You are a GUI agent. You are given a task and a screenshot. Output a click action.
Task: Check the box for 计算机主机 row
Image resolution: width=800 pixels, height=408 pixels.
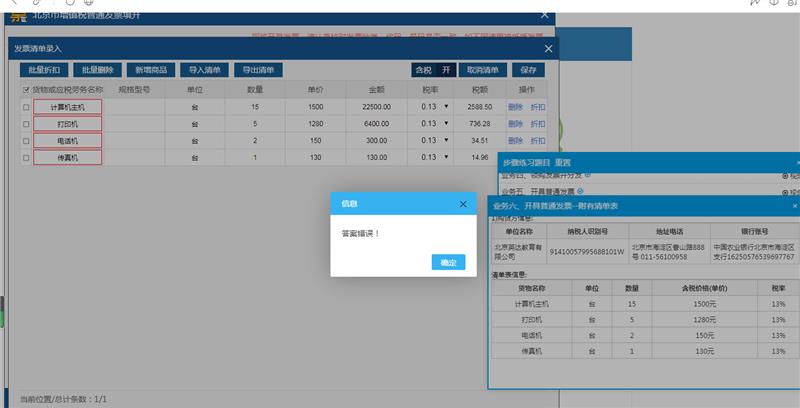point(26,107)
